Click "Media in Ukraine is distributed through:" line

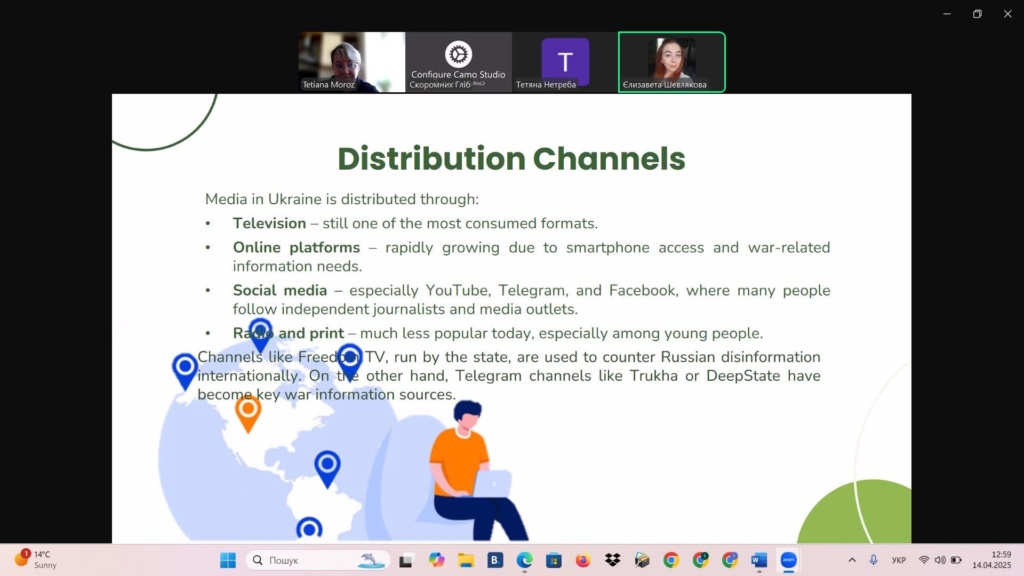[342, 199]
